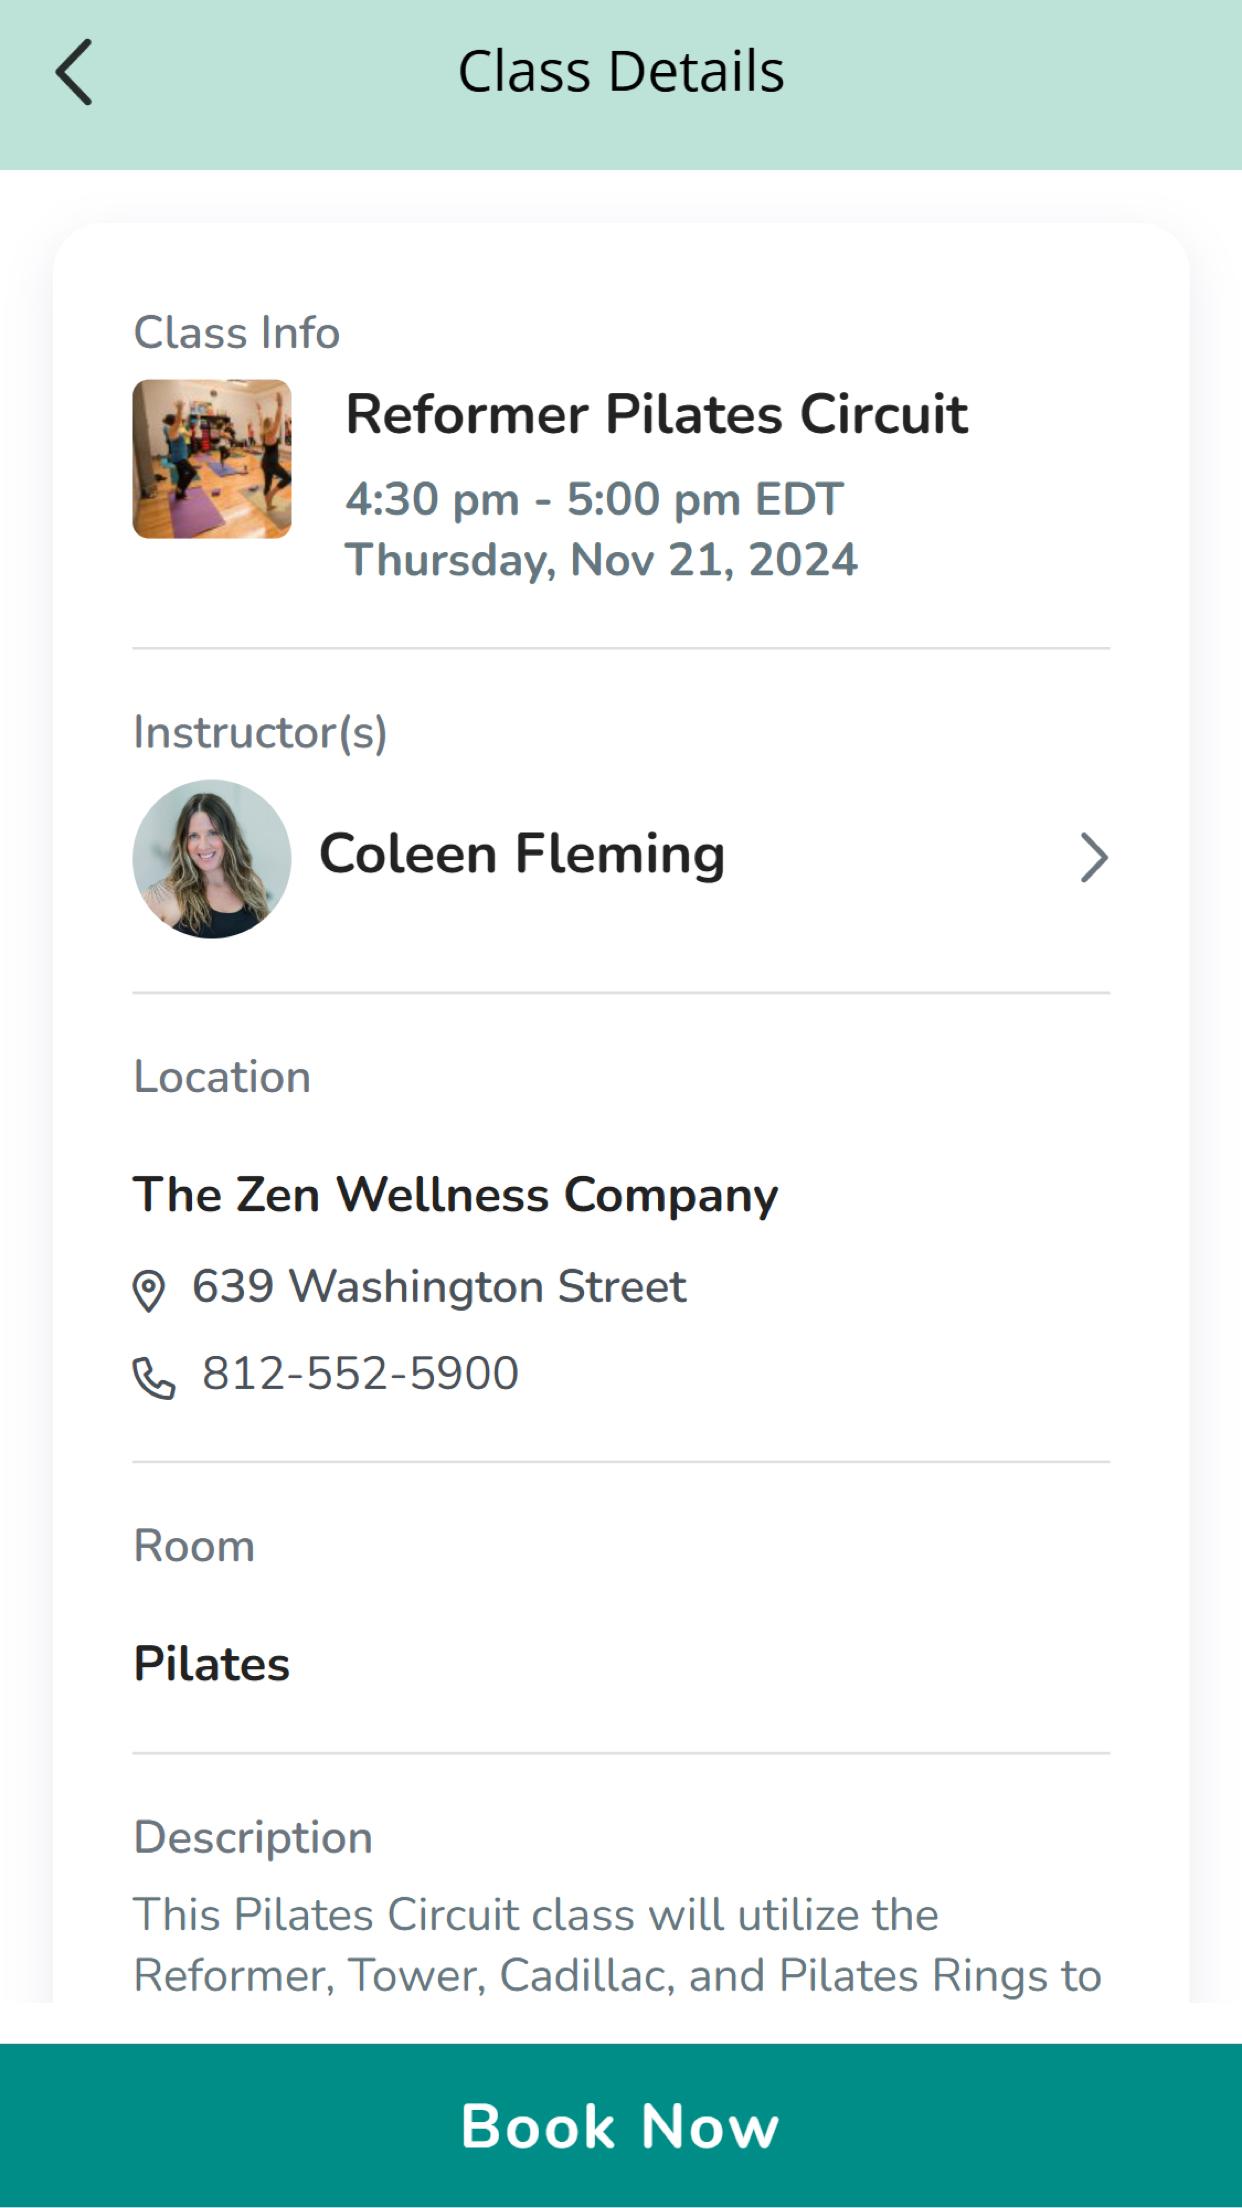Call 812-552-5900 phone number
Viewport: 1242px width, 2208px height.
(x=360, y=1374)
